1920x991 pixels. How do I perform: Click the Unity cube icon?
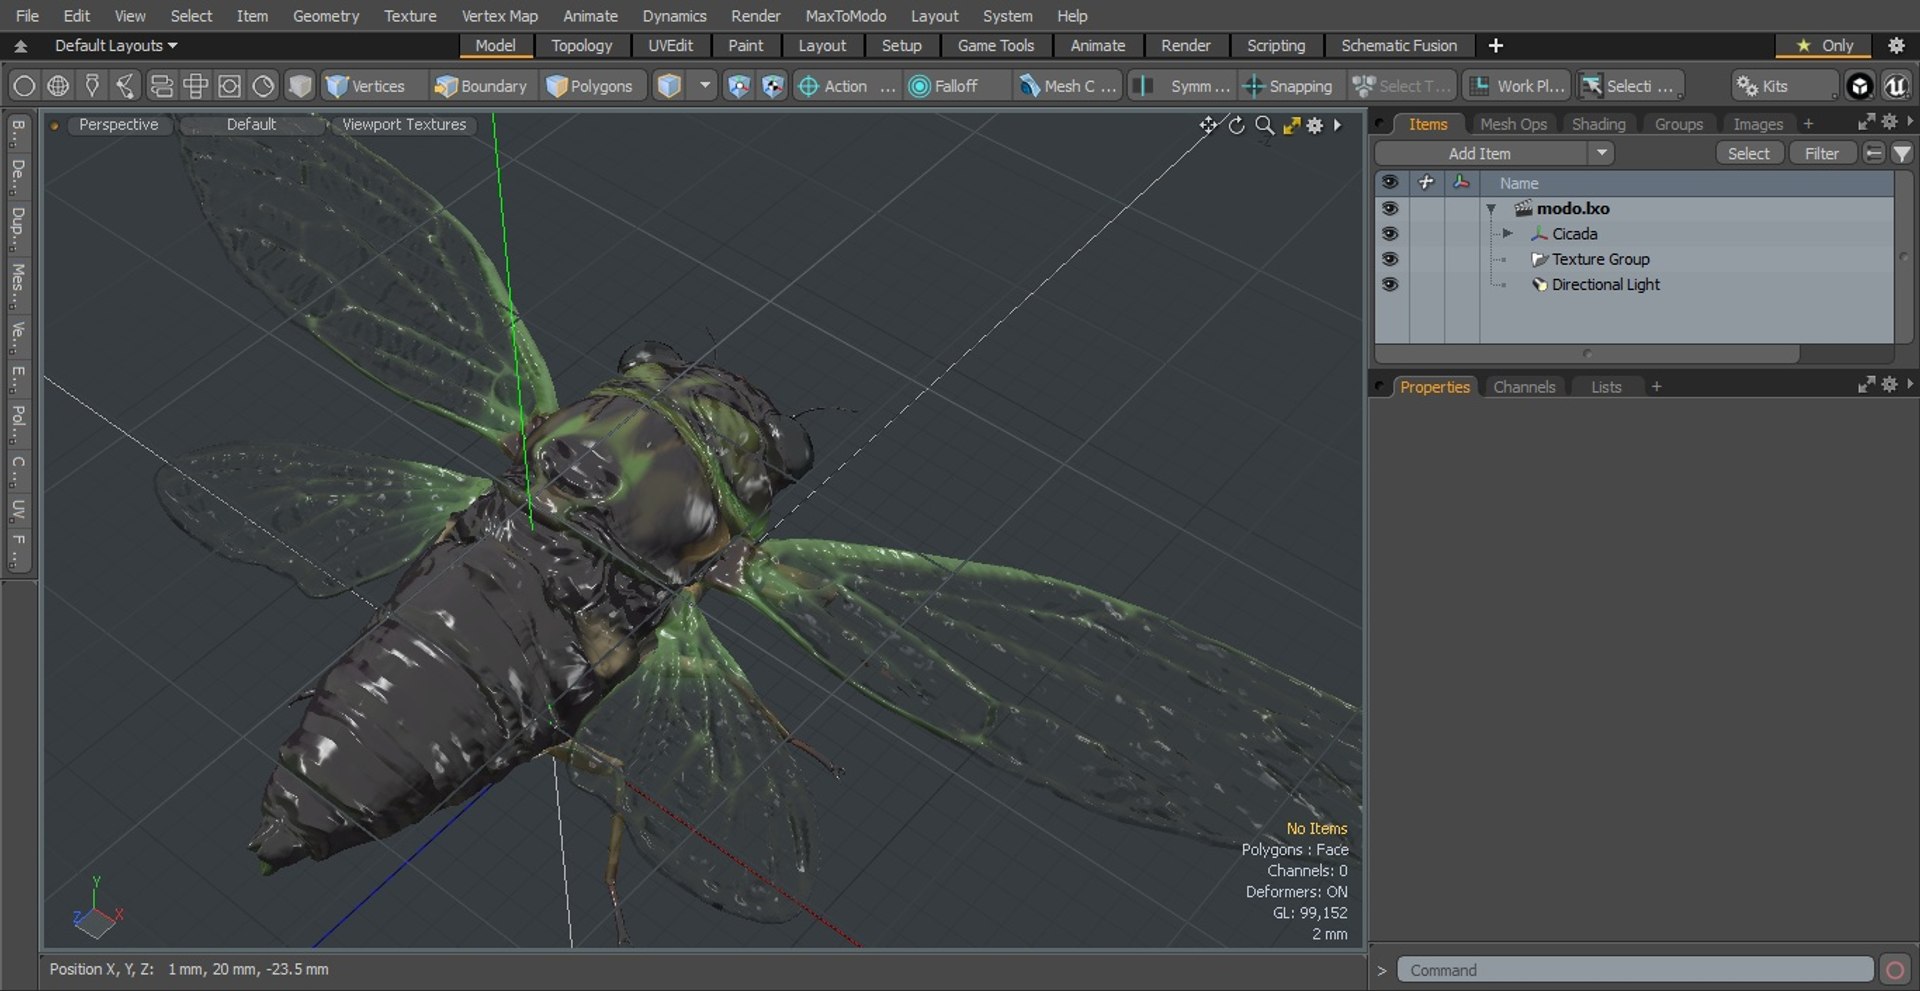click(x=1859, y=86)
